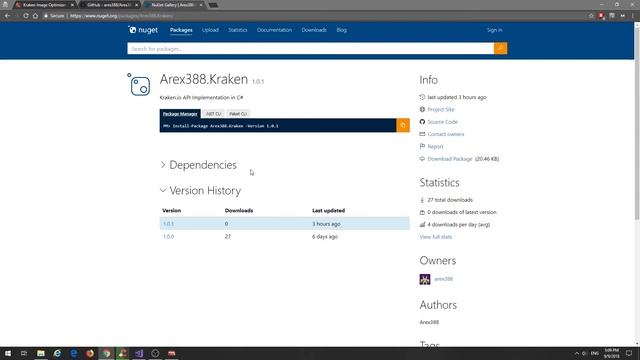The image size is (640, 360).
Task: Click the globe icon next to Project Site
Action: click(422, 109)
